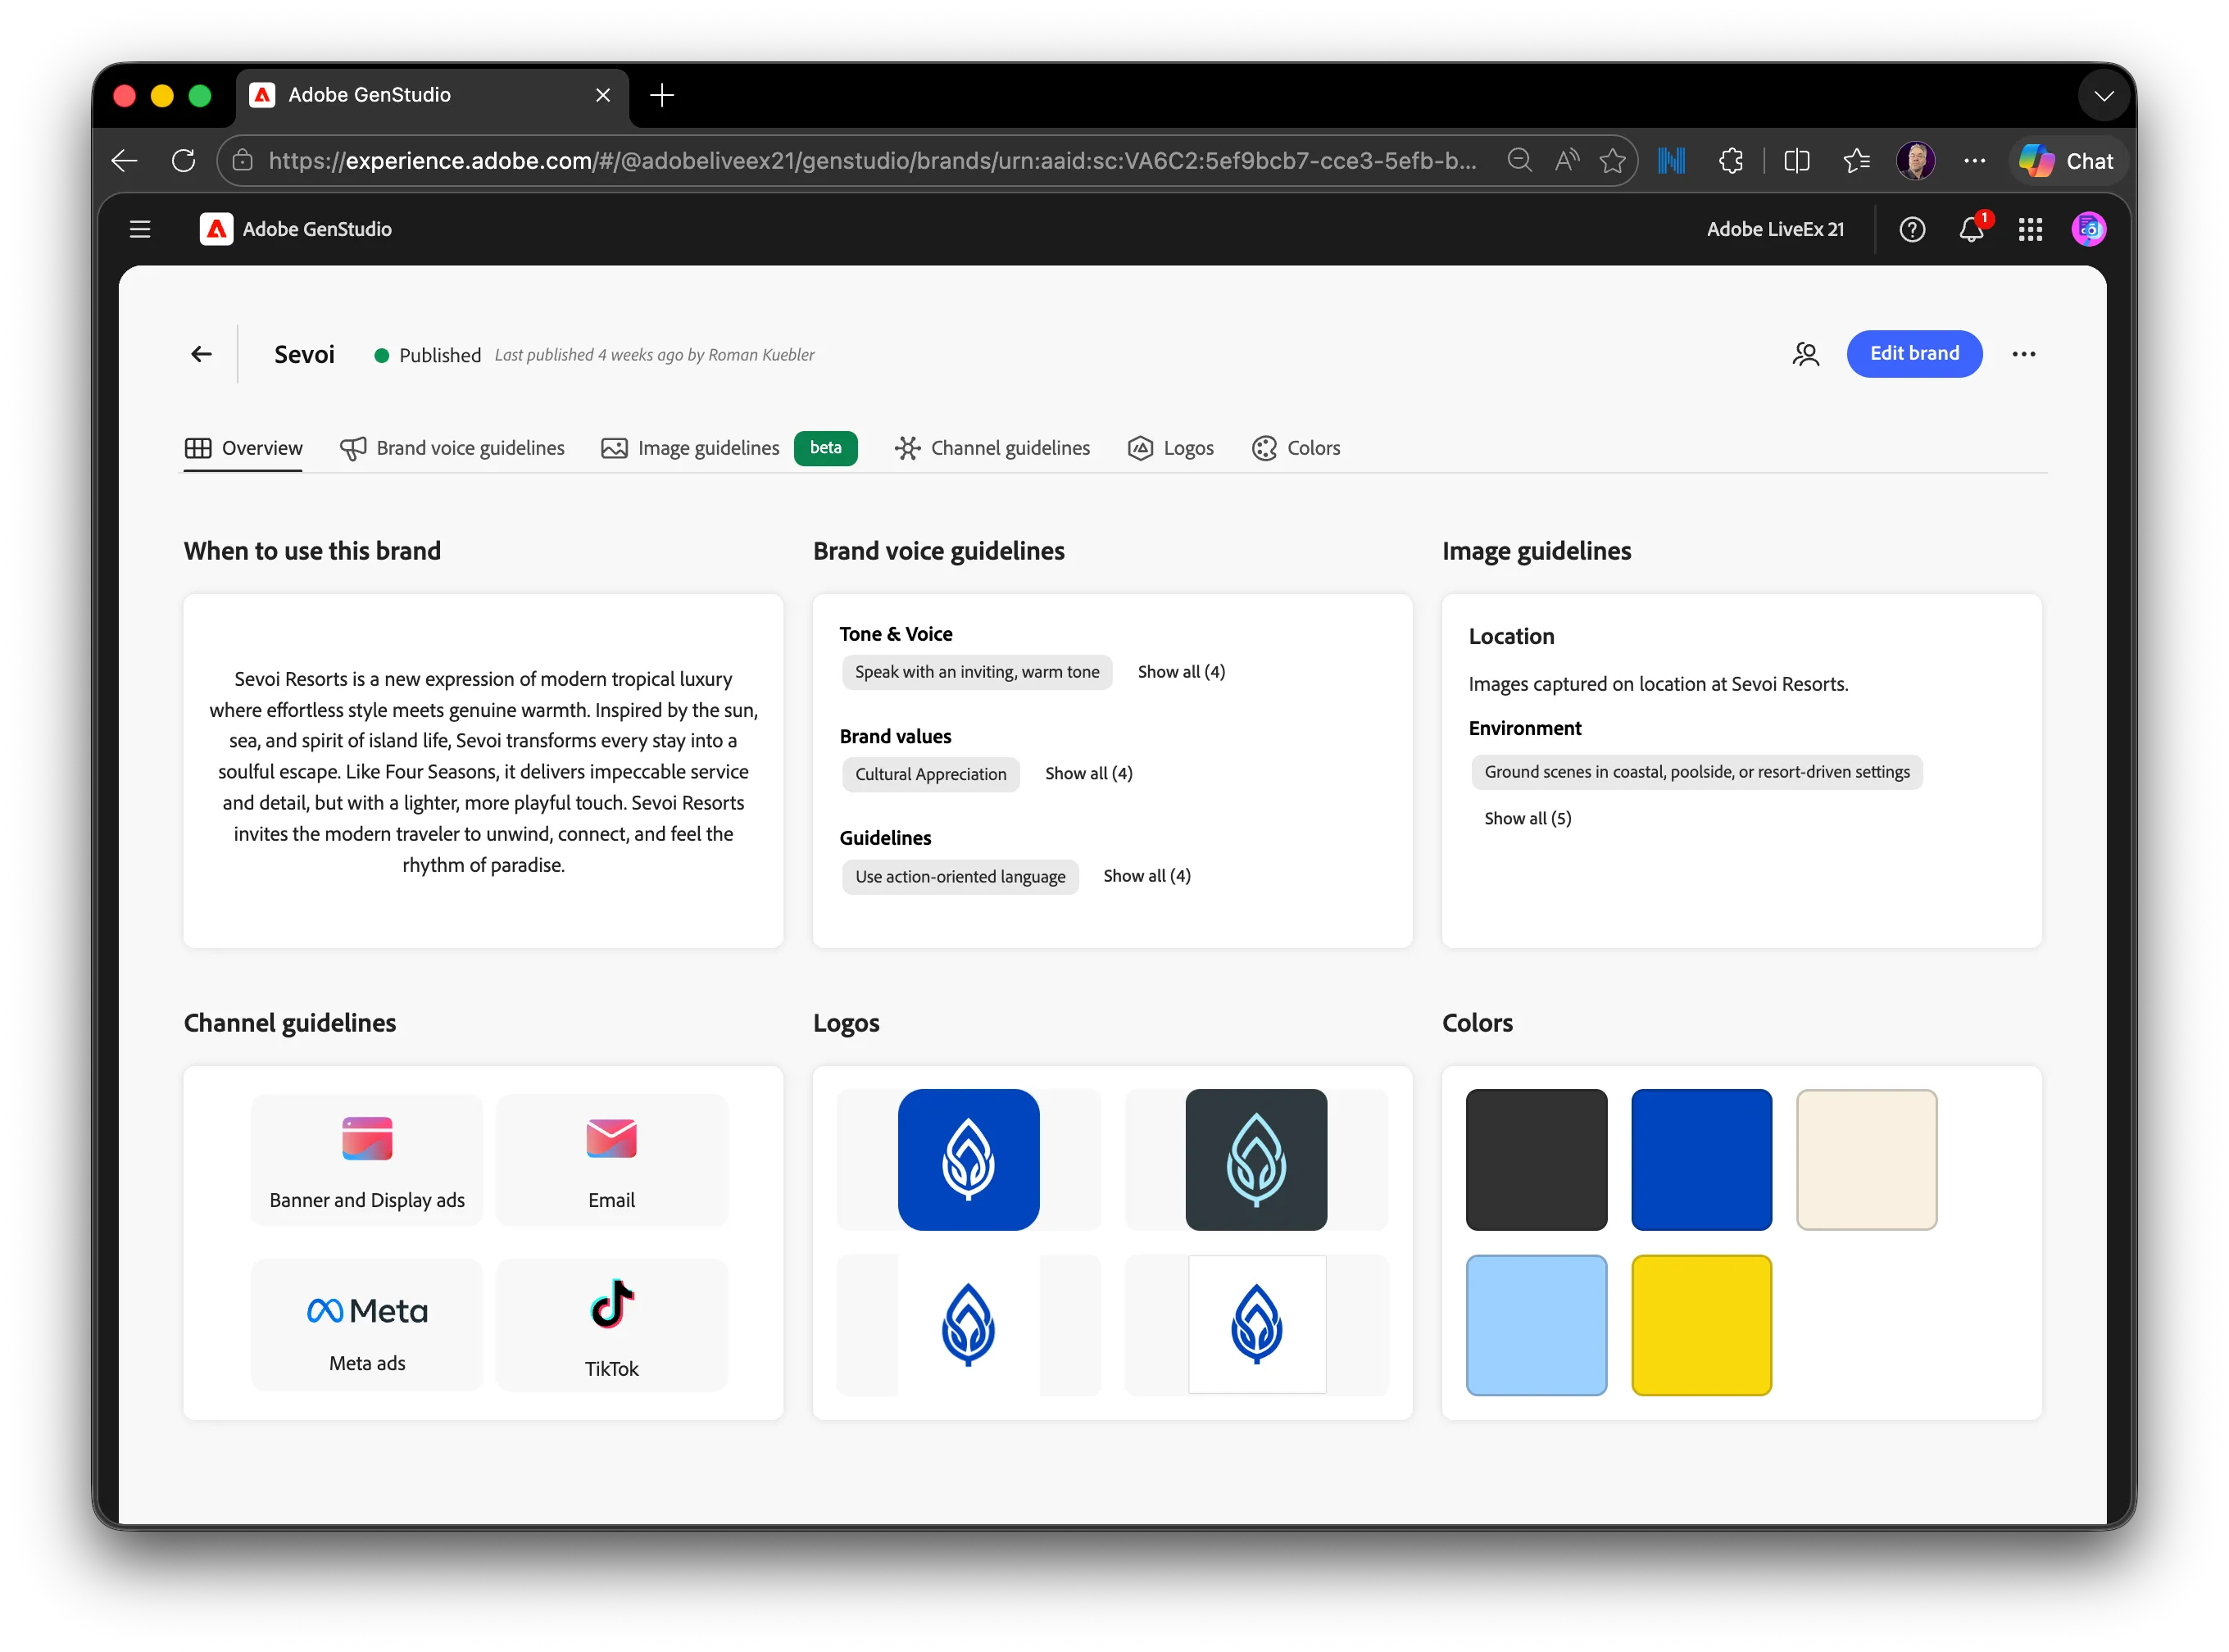Open the more options menu beside Edit brand
2229x1652 pixels.
tap(2023, 354)
